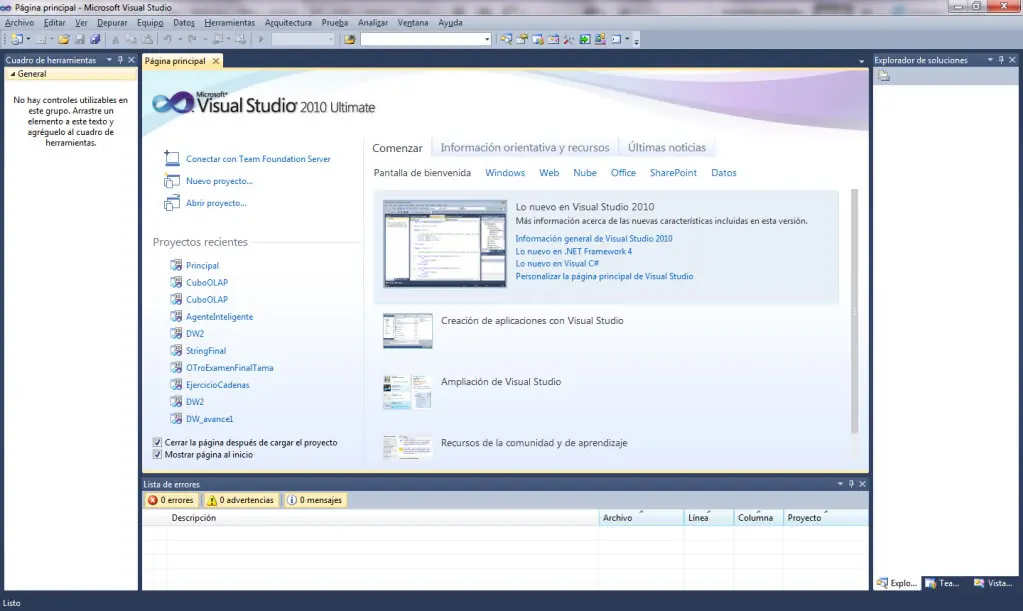Click the Cut scissors icon
This screenshot has height=611, width=1023.
(115, 39)
